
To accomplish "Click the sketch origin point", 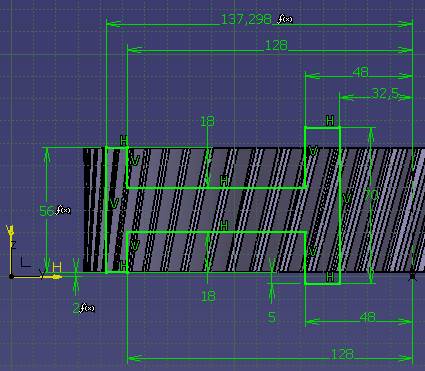I will [x=11, y=276].
